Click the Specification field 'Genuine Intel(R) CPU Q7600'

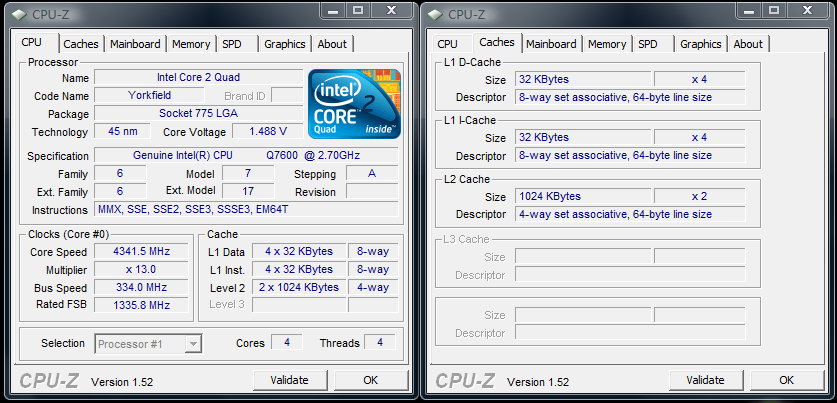click(x=246, y=155)
